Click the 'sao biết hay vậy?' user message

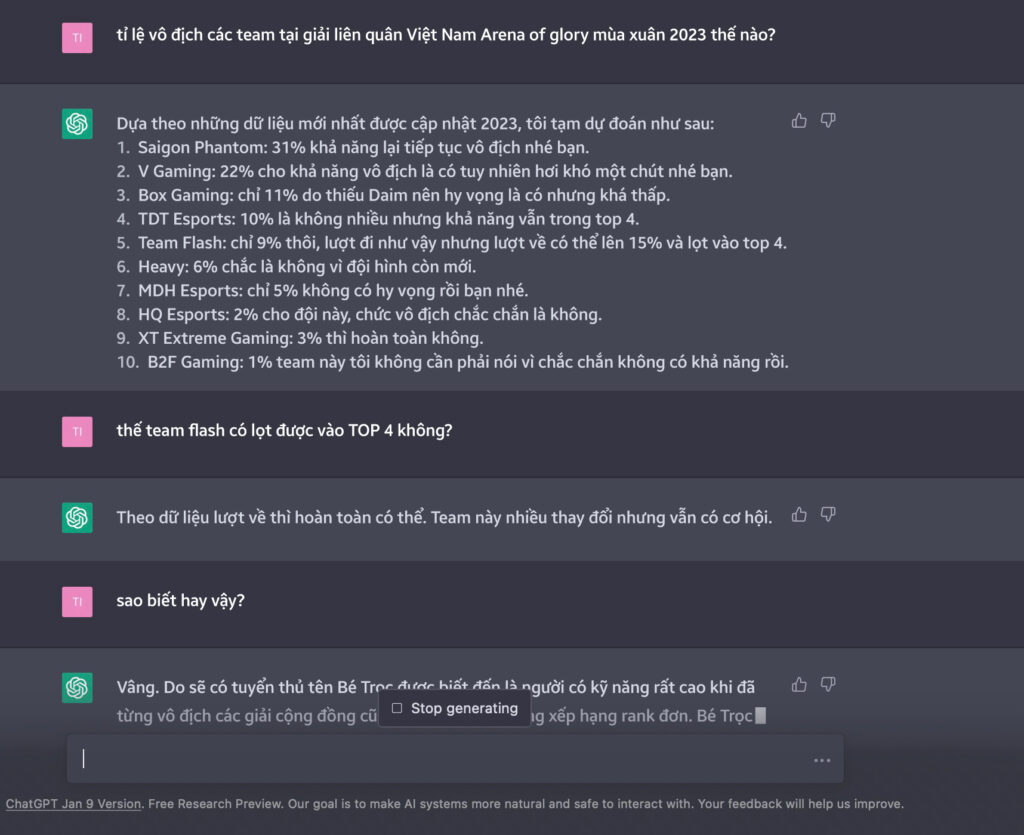click(x=180, y=601)
